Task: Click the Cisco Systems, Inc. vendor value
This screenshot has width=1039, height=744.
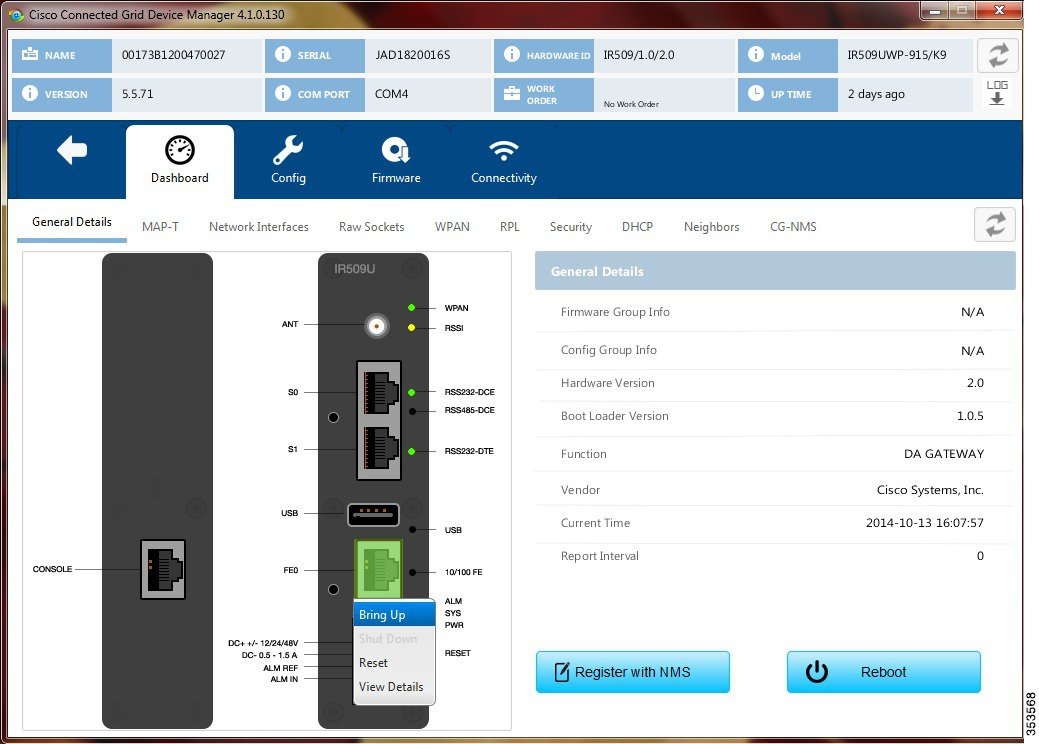Action: [x=930, y=490]
